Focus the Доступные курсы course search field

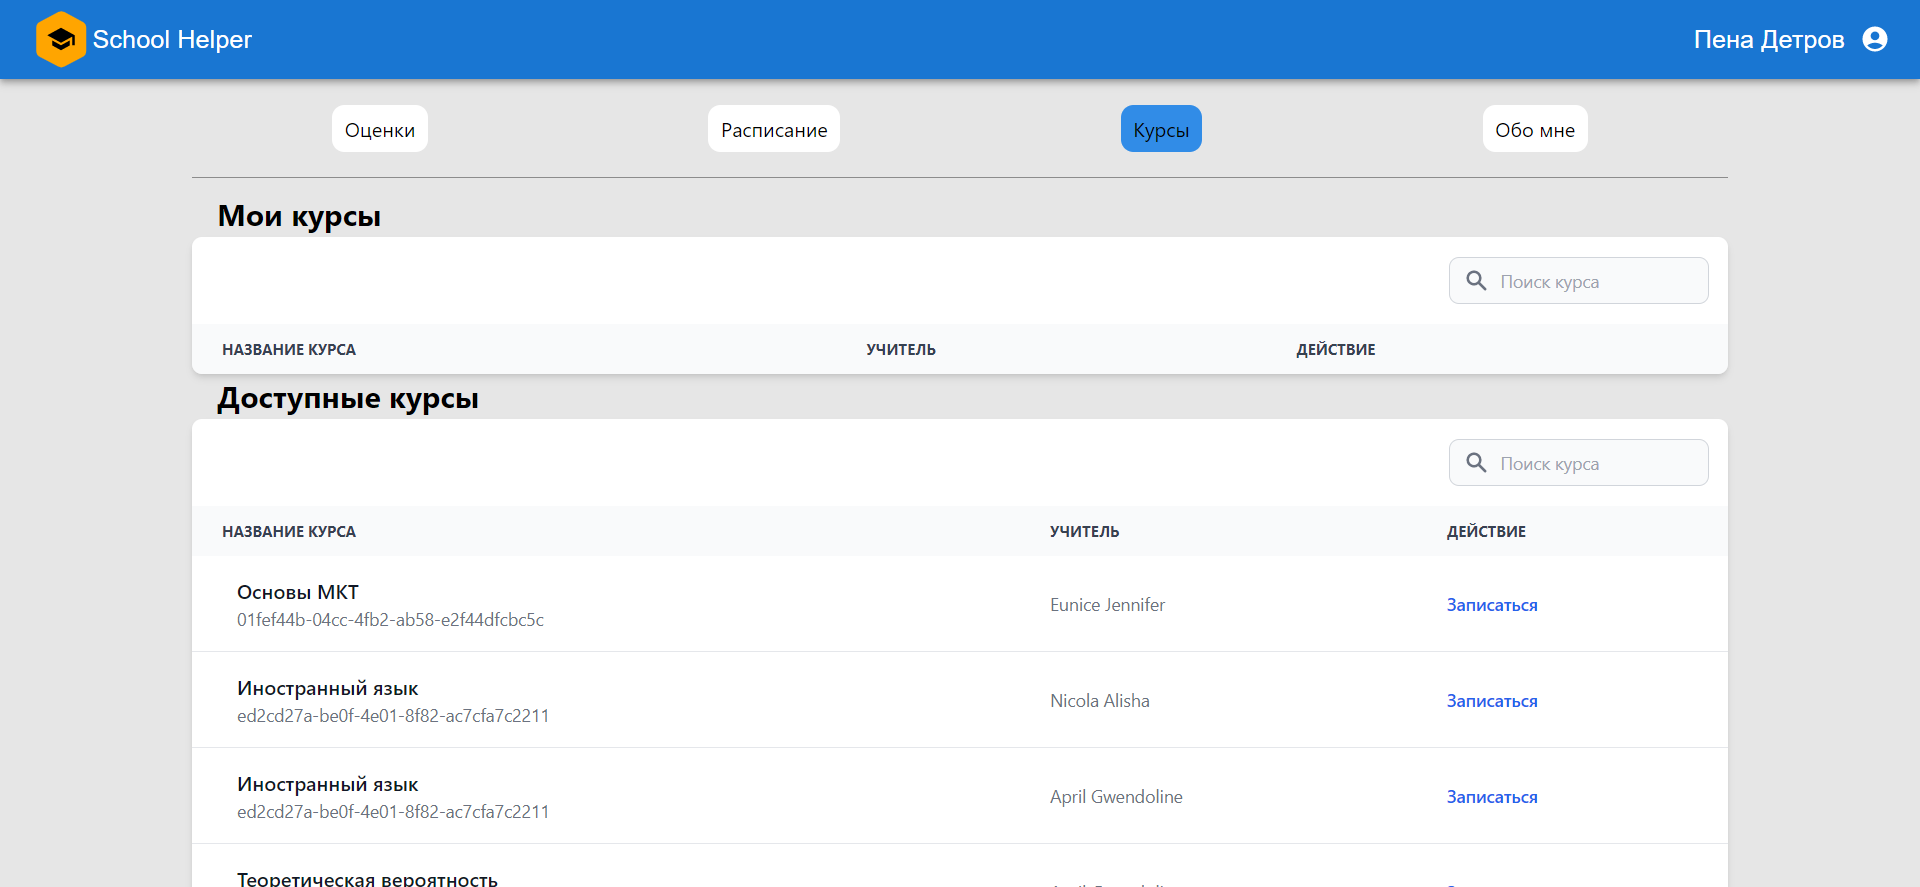tap(1579, 463)
